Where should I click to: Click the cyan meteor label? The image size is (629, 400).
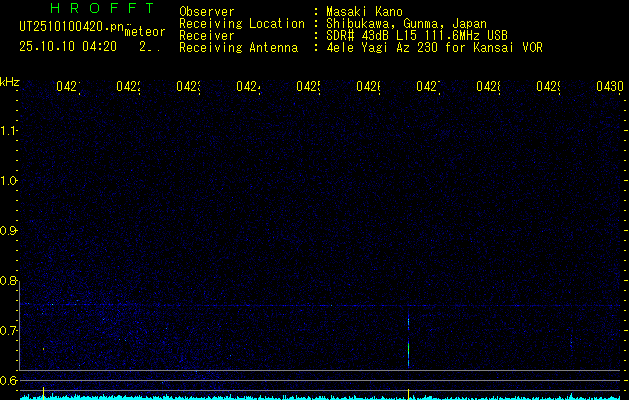(144, 31)
